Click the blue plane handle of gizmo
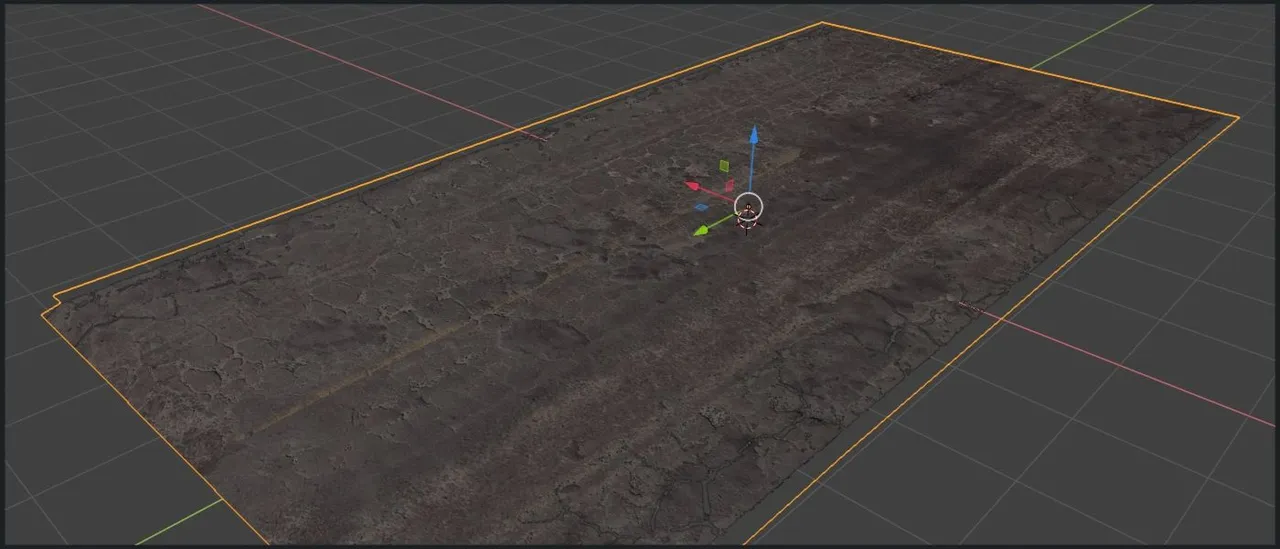Screen dimensions: 1280x549 click(x=701, y=207)
